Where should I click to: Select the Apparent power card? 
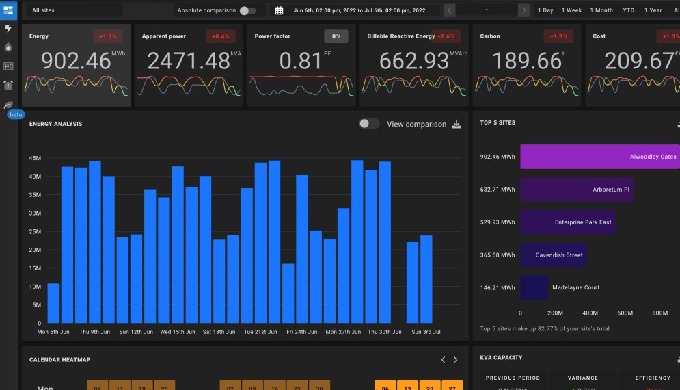tap(189, 66)
